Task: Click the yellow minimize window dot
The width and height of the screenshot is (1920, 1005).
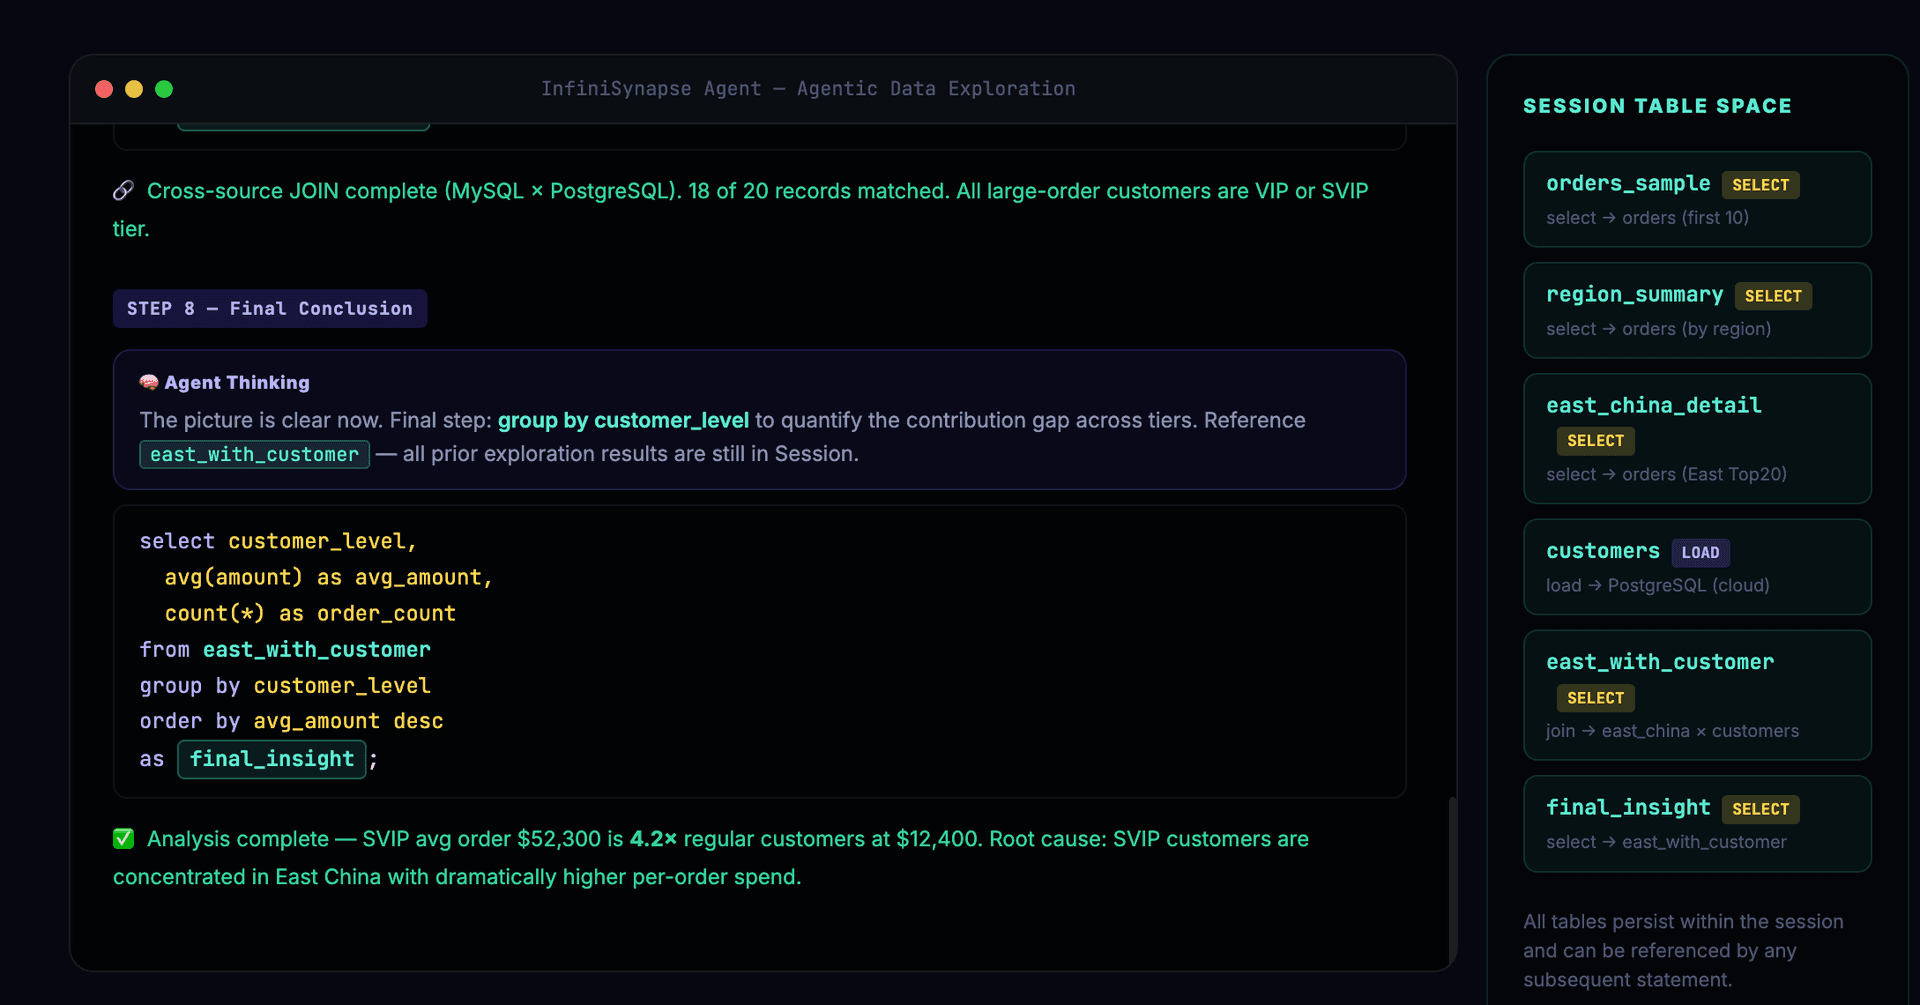Action: point(134,89)
